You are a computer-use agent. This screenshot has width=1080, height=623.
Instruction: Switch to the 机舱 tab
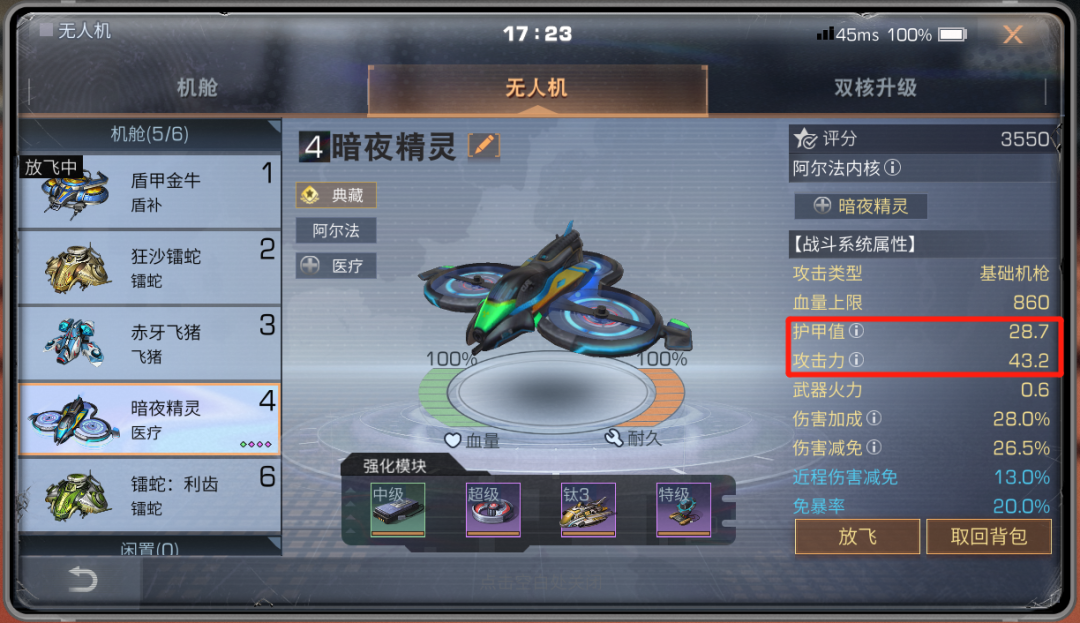pyautogui.click(x=197, y=88)
